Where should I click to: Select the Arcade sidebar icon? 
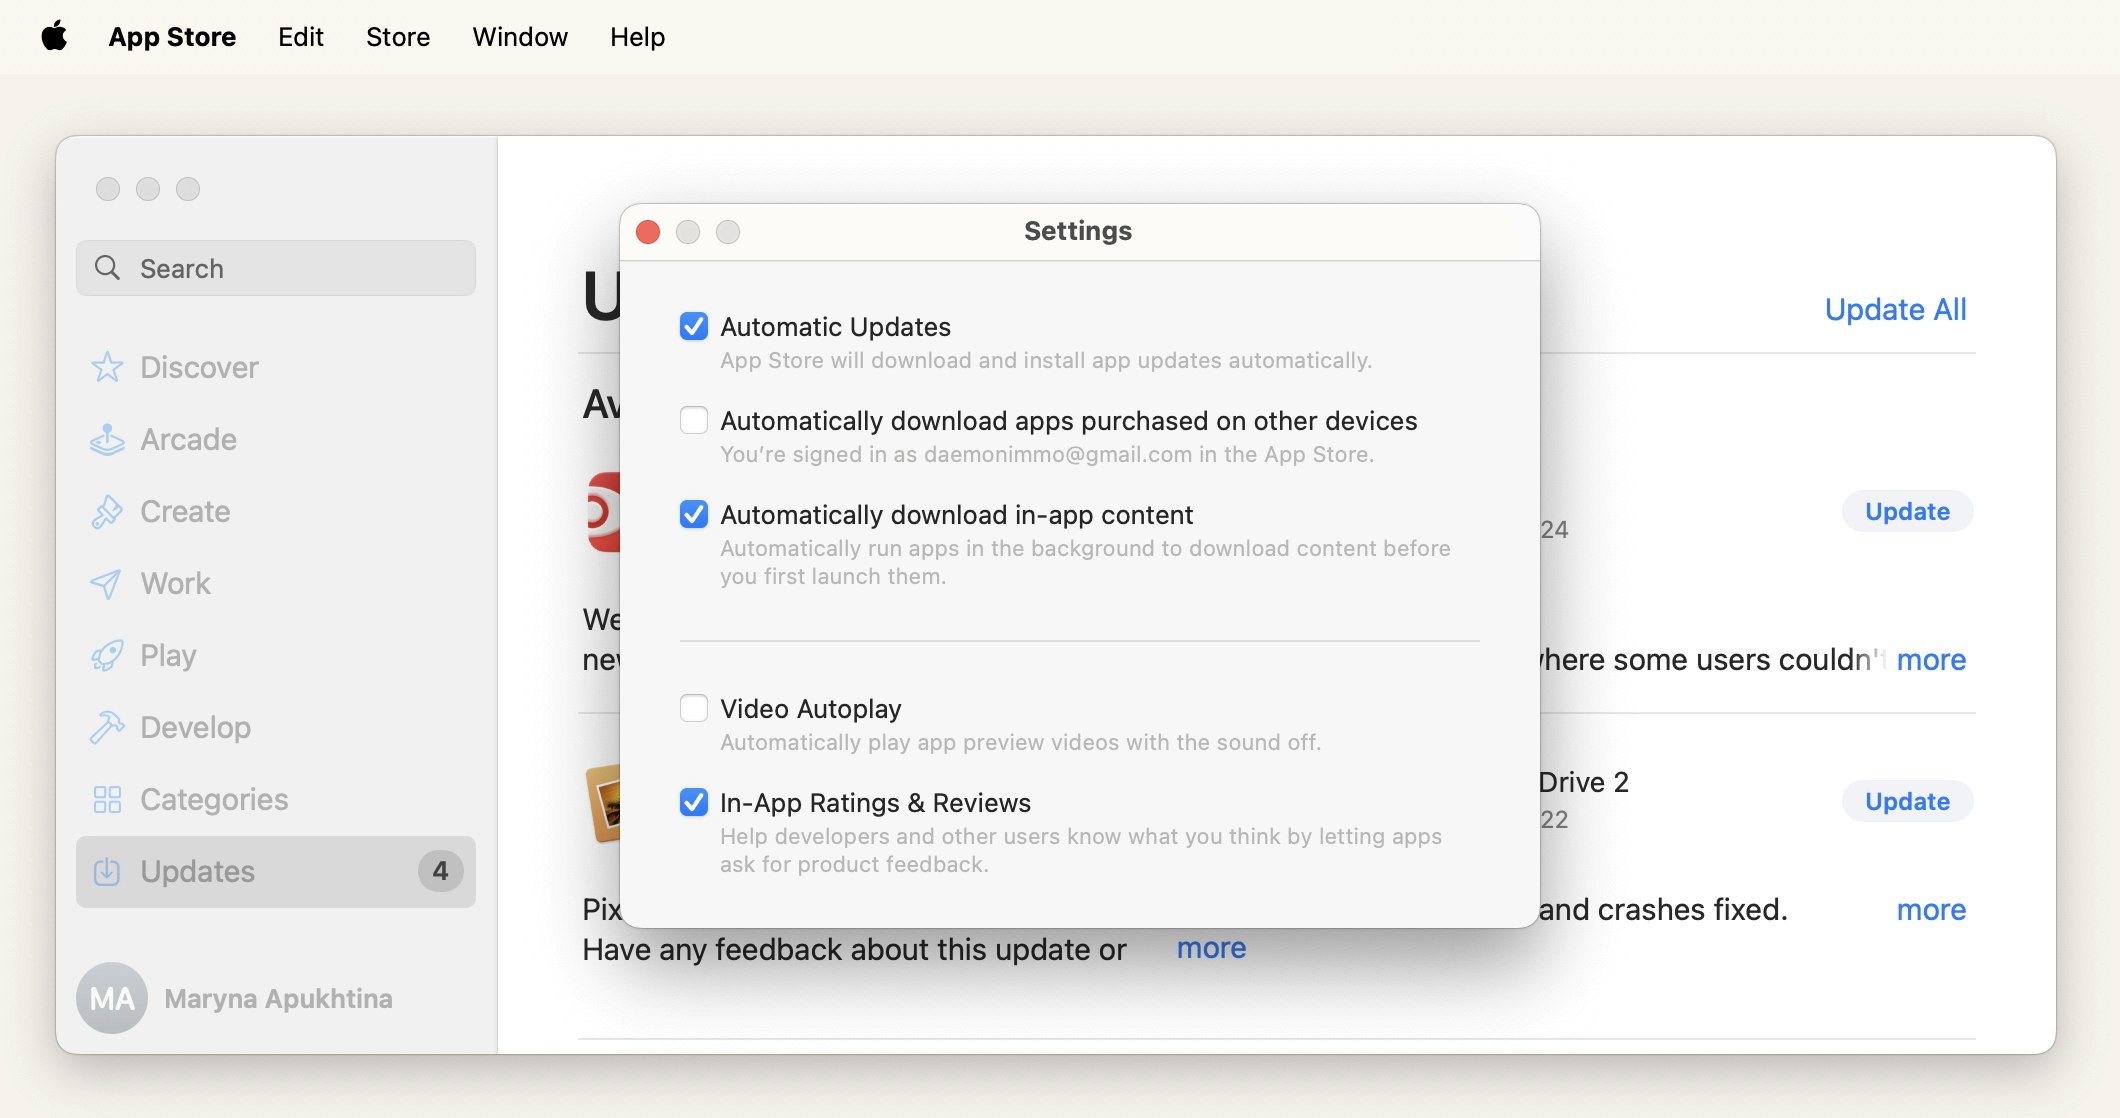click(x=107, y=438)
